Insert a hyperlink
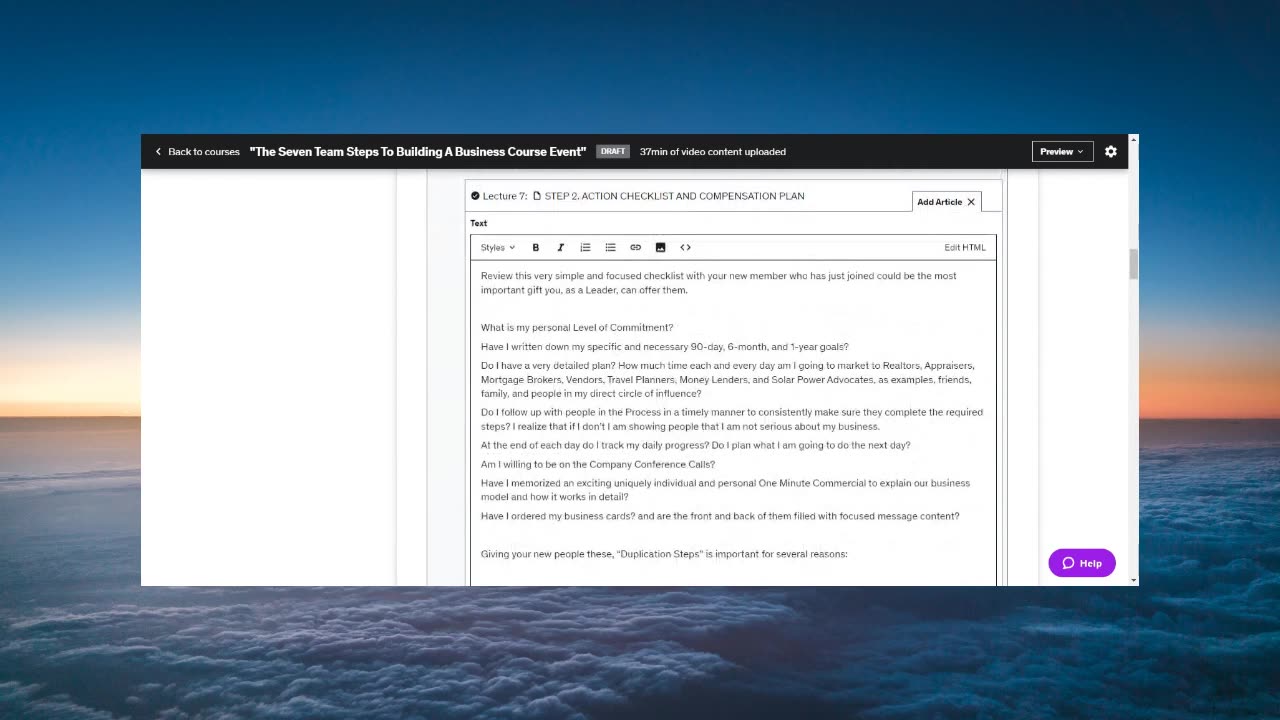The height and width of the screenshot is (720, 1280). pyautogui.click(x=636, y=248)
